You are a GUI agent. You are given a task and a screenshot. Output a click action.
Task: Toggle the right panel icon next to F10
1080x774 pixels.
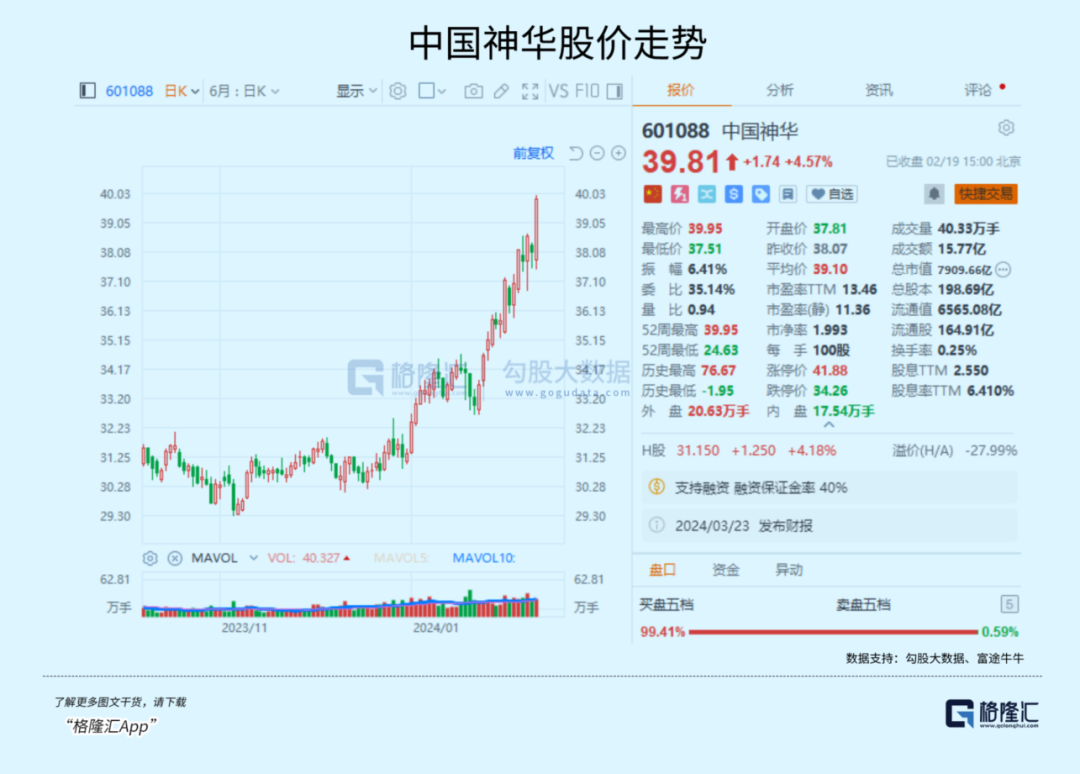click(614, 91)
